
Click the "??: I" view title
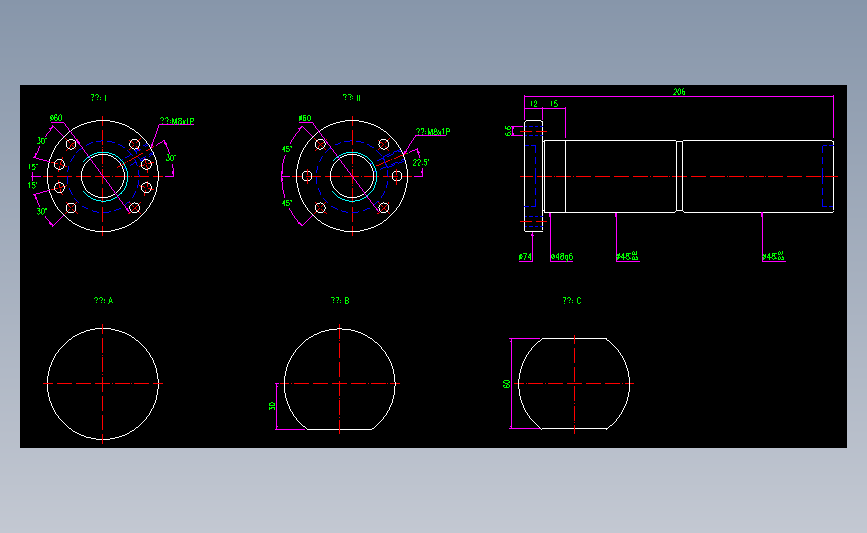coord(99,98)
